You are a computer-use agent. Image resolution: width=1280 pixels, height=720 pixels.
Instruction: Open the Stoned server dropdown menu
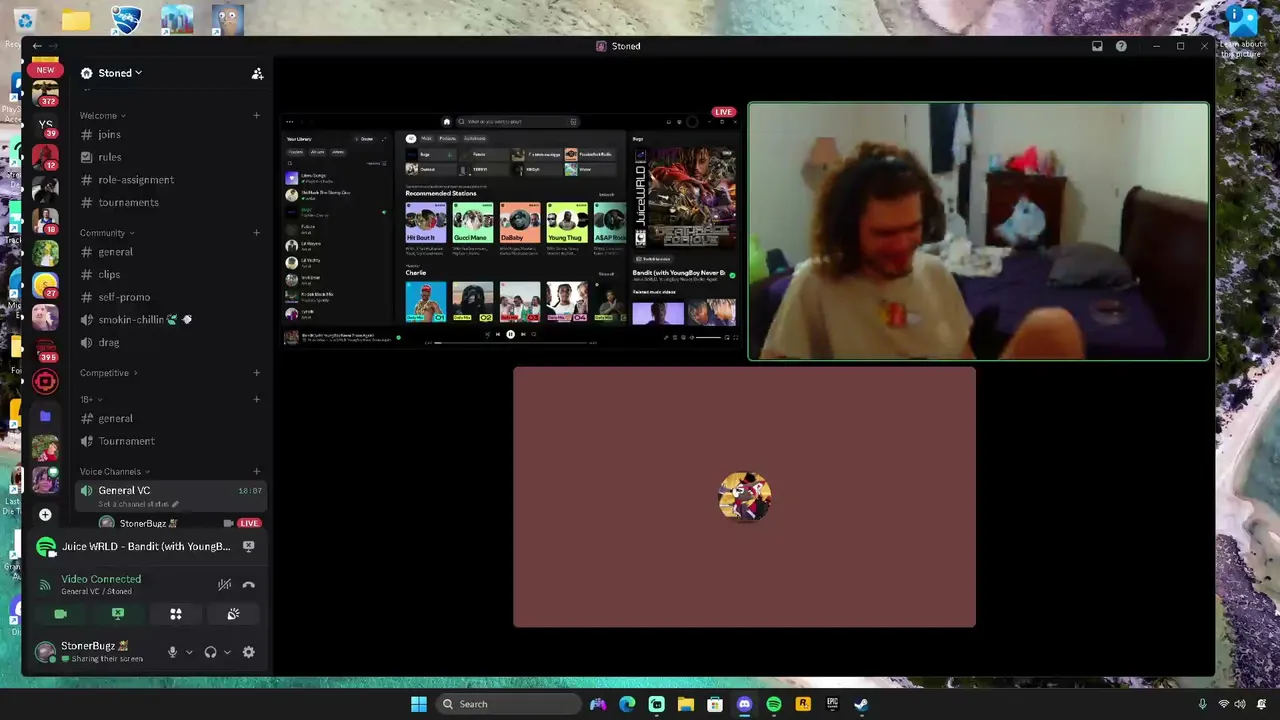click(120, 73)
